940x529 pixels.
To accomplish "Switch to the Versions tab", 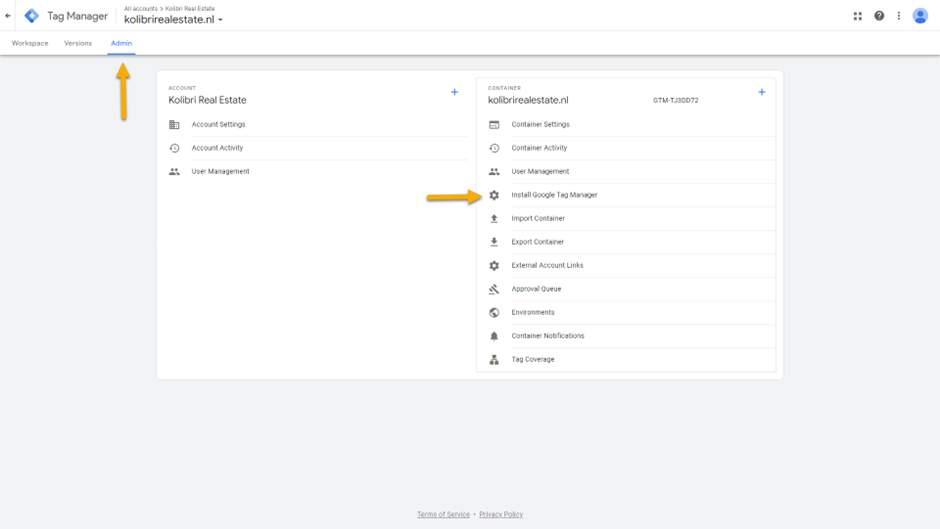I will point(78,43).
